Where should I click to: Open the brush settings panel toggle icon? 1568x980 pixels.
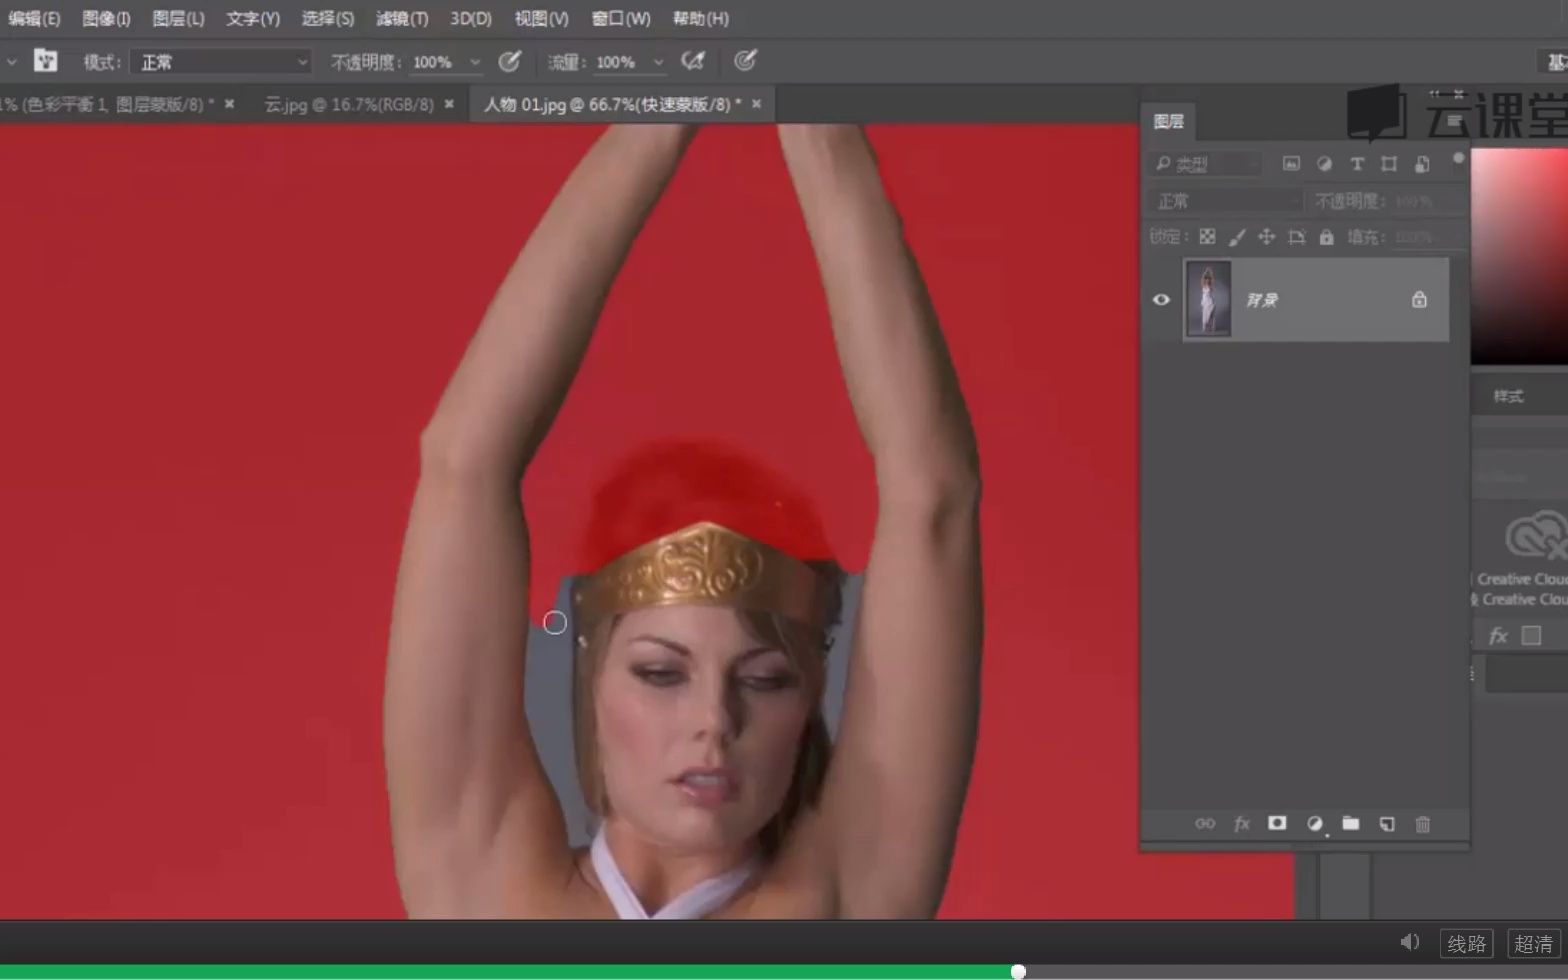tap(45, 61)
